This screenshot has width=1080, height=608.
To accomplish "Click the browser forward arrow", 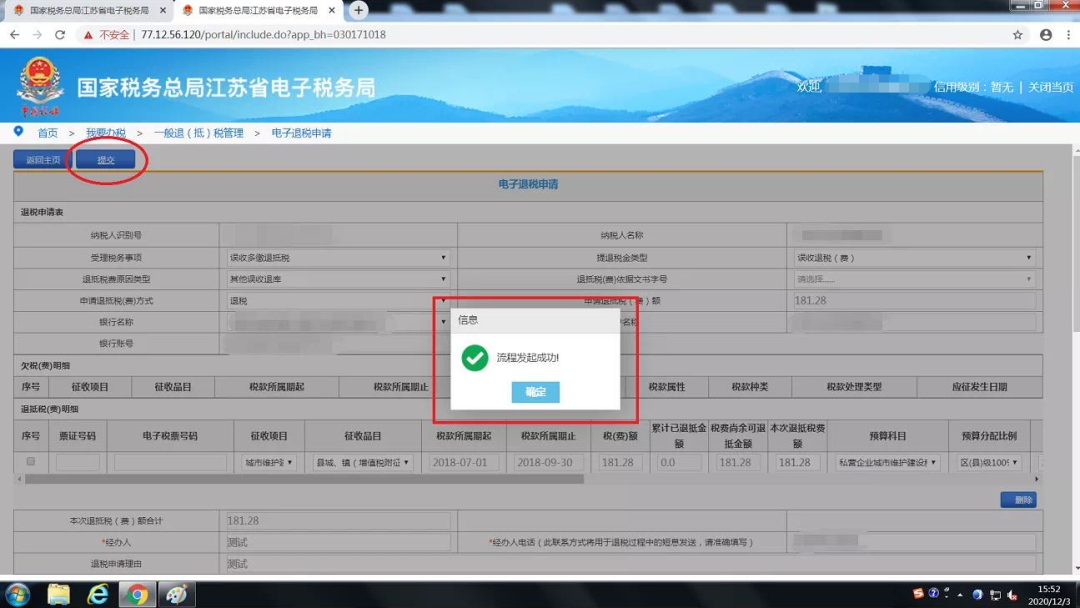I will pyautogui.click(x=37, y=34).
